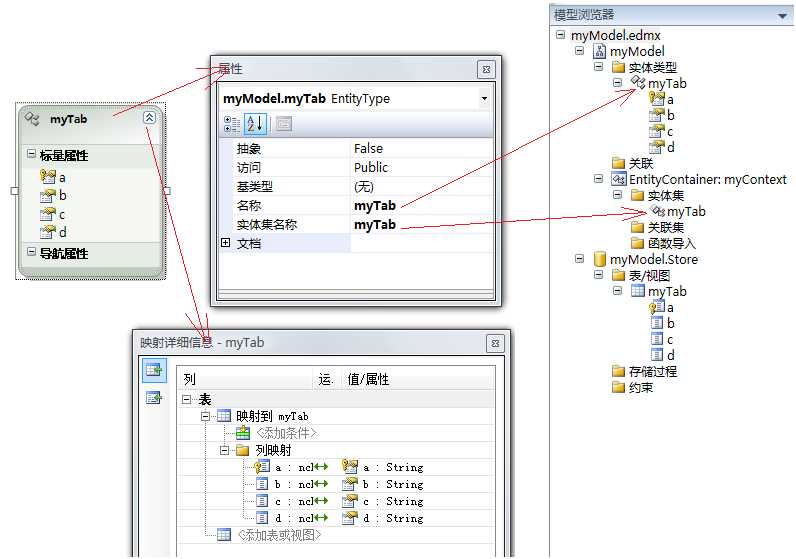
Task: Select myModel.Store database node
Action: (x=646, y=259)
